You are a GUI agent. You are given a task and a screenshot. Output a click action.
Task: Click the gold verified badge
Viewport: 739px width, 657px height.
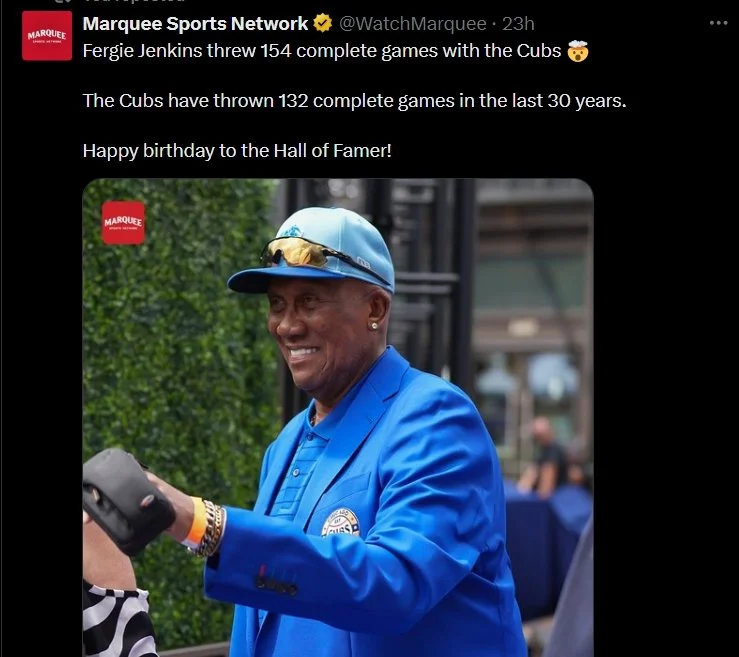click(x=323, y=23)
